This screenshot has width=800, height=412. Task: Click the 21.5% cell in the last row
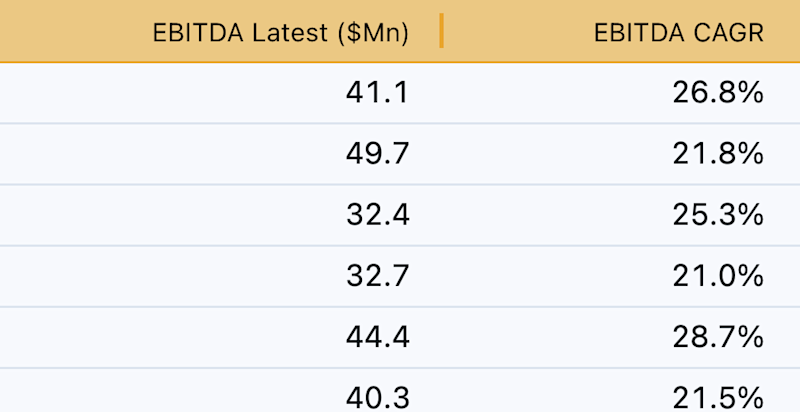coord(718,398)
